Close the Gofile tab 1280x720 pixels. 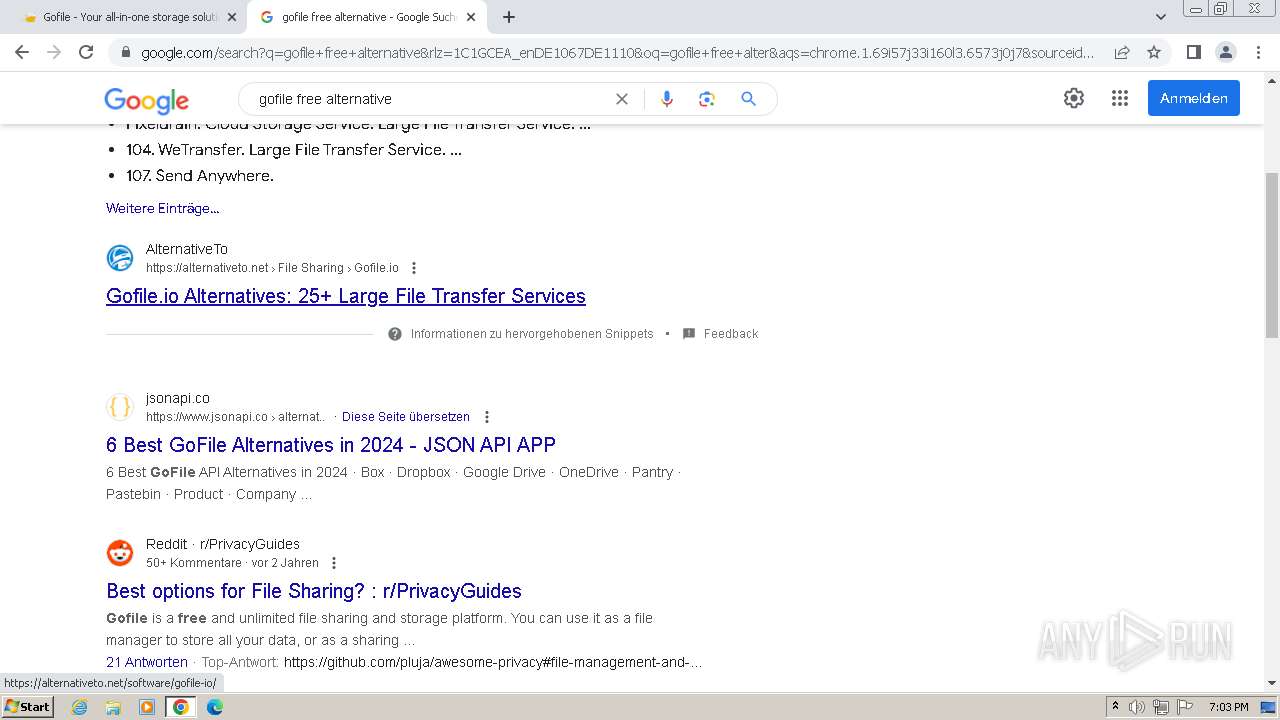point(232,17)
